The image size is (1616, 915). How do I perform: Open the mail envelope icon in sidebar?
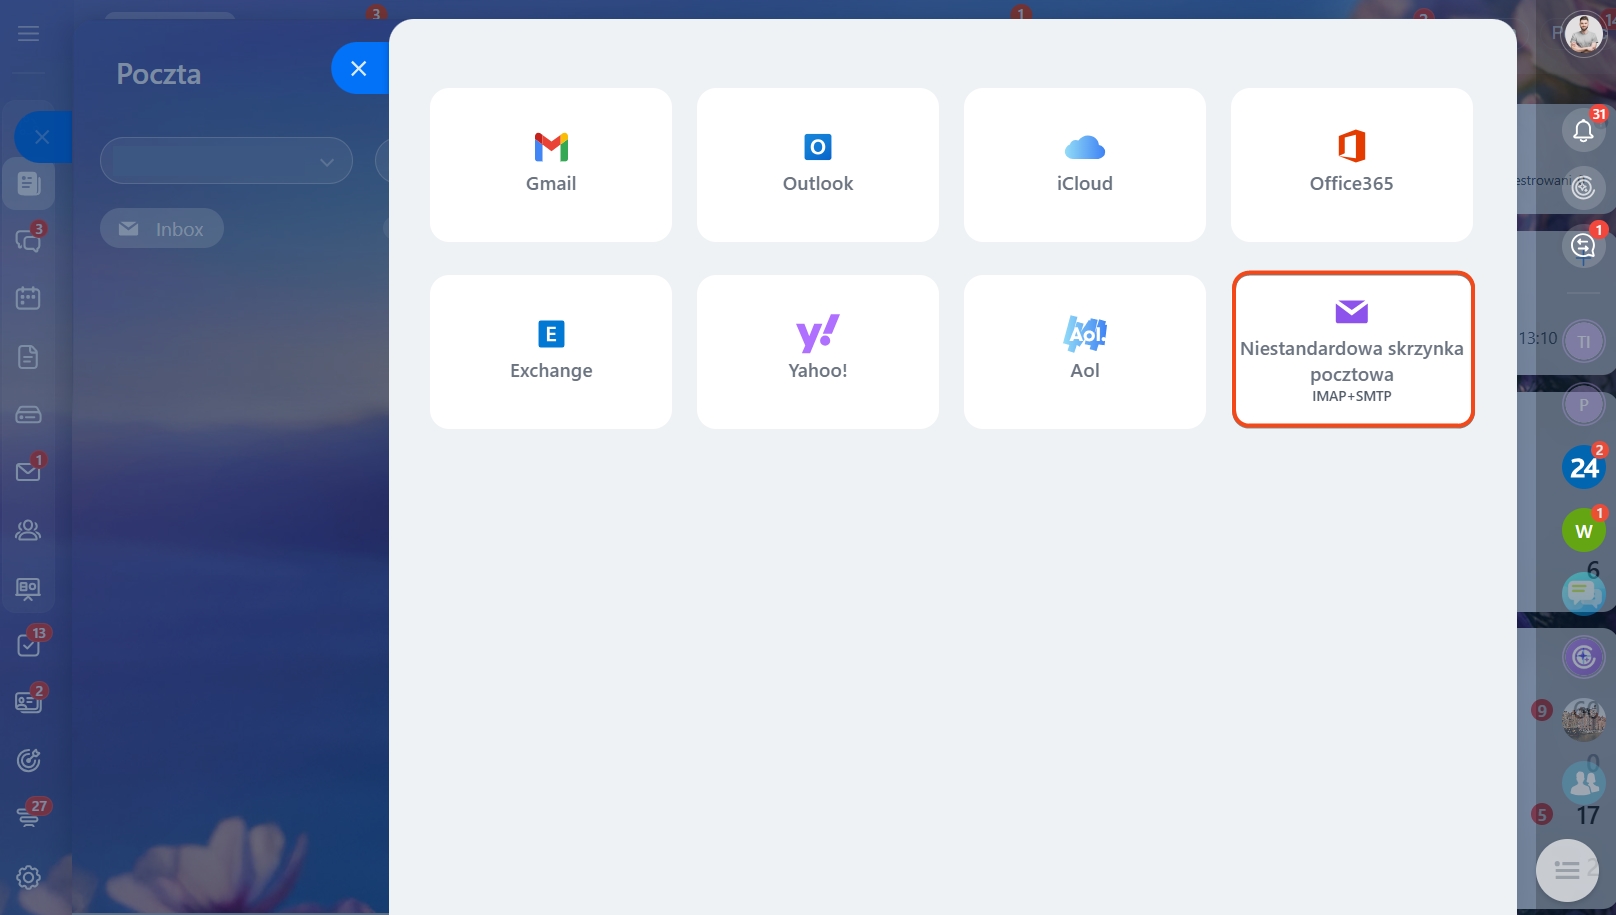coord(28,471)
